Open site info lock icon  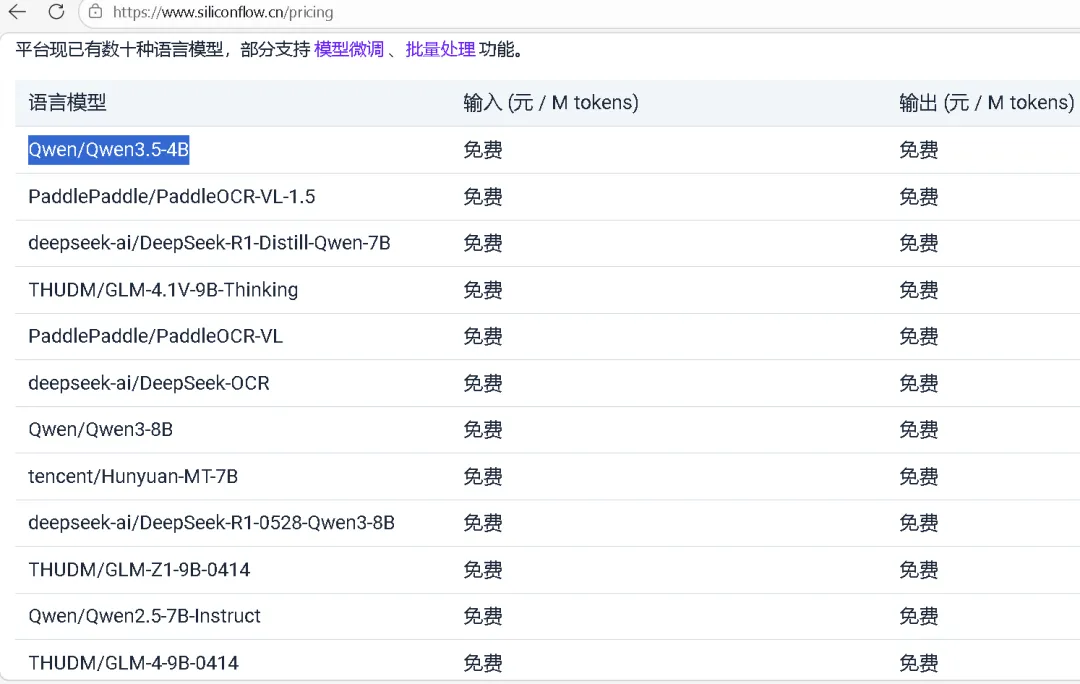pos(96,12)
